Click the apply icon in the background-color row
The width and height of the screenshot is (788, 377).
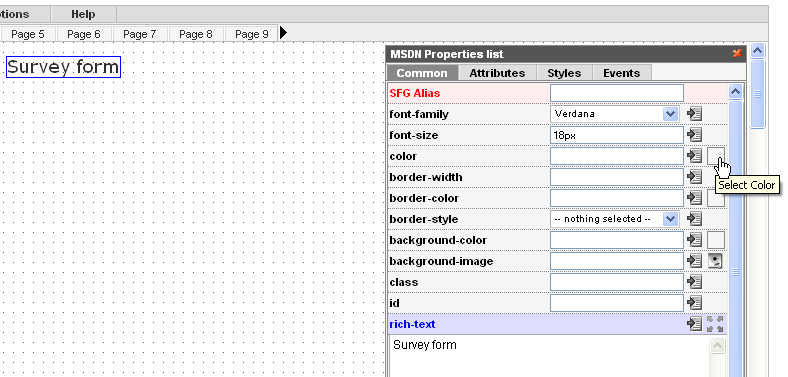tap(694, 240)
